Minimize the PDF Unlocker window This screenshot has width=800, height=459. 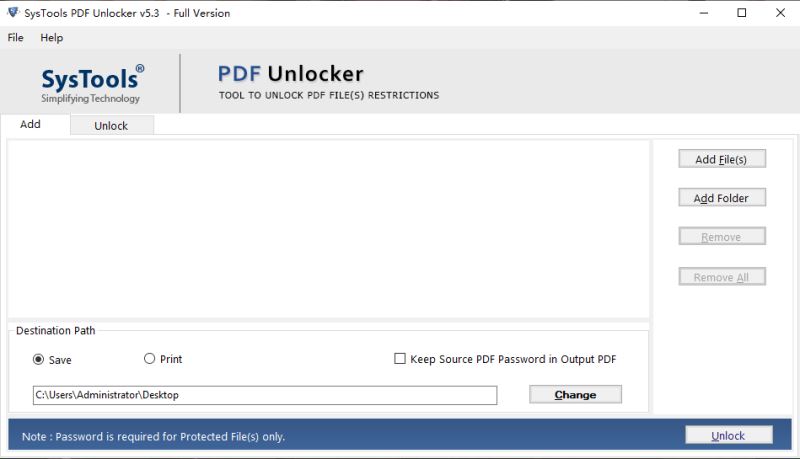point(704,13)
